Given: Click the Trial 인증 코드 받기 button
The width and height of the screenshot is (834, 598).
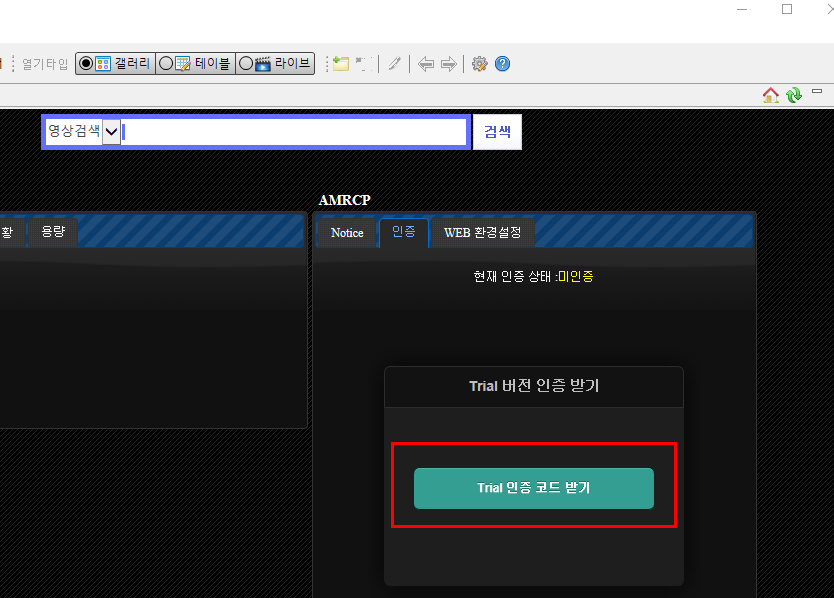Looking at the screenshot, I should coord(534,488).
